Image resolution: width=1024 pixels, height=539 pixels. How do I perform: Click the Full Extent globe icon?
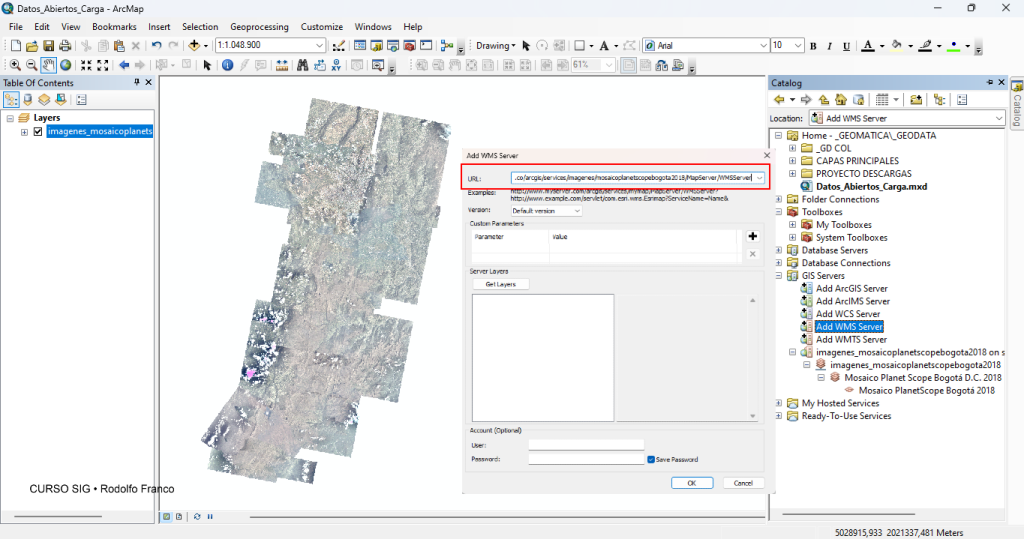tap(66, 65)
